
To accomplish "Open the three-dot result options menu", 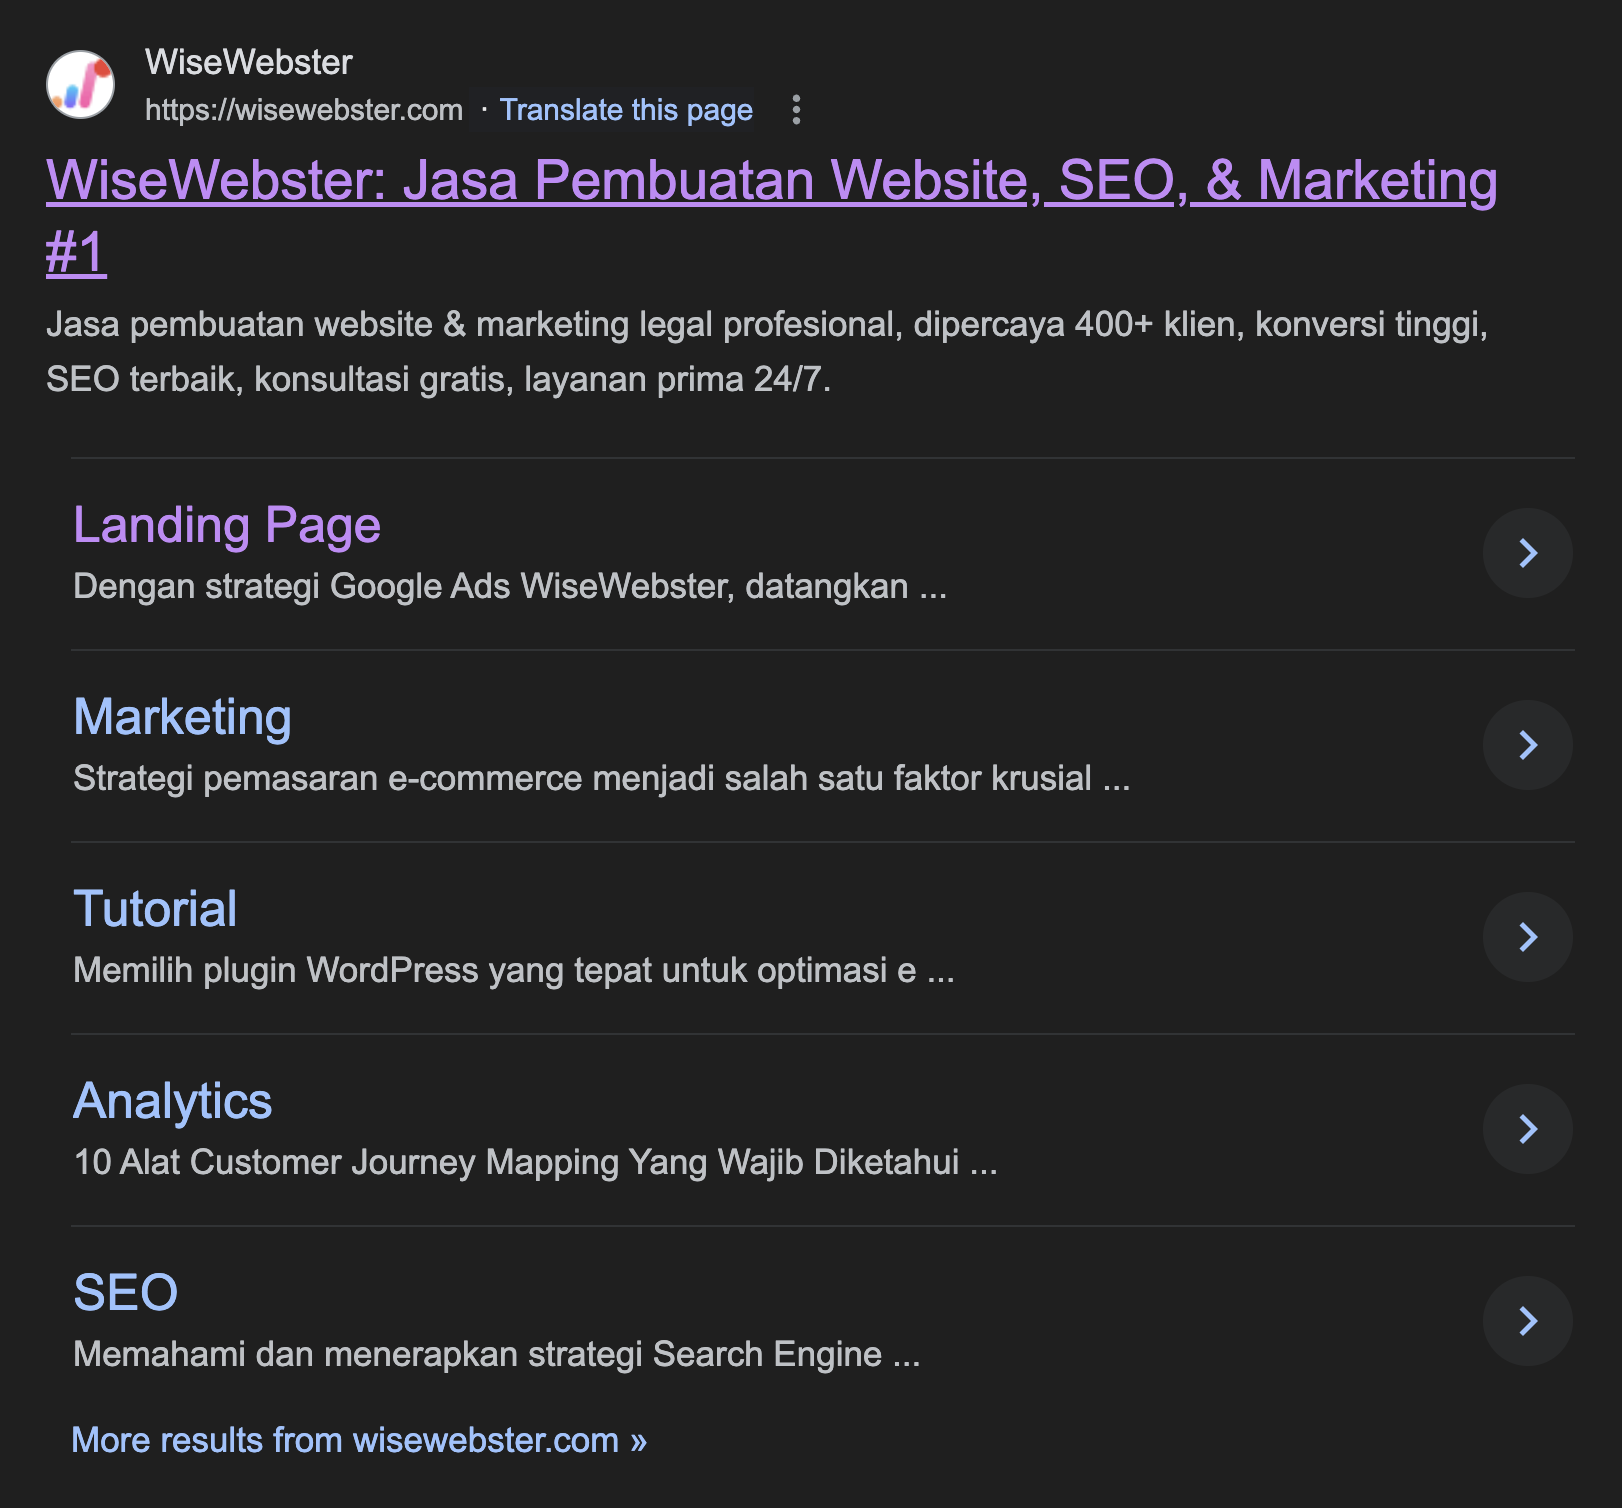I will (796, 110).
